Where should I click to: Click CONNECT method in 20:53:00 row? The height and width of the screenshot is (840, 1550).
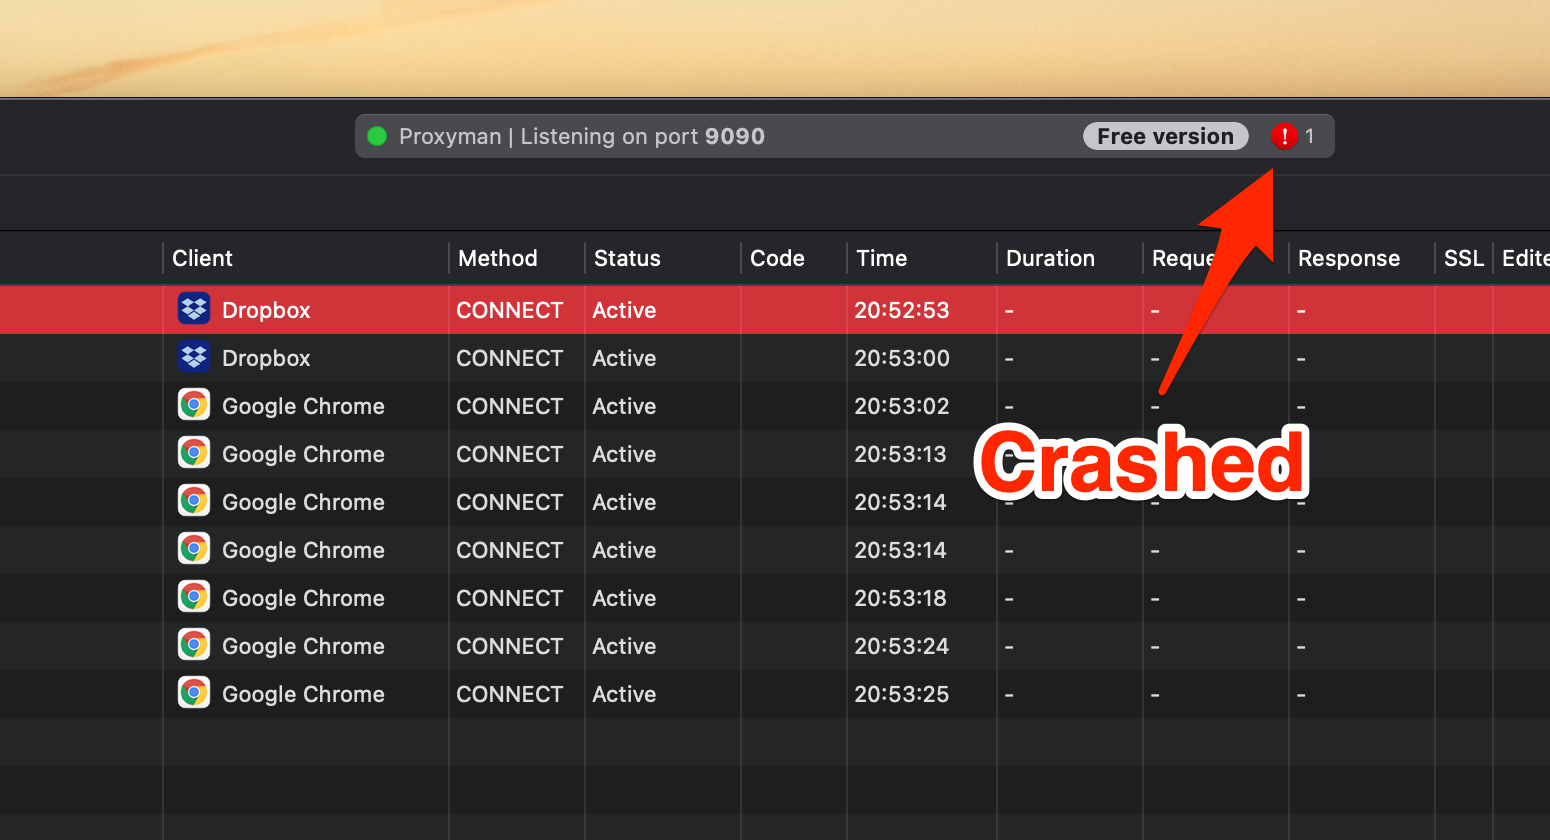510,358
